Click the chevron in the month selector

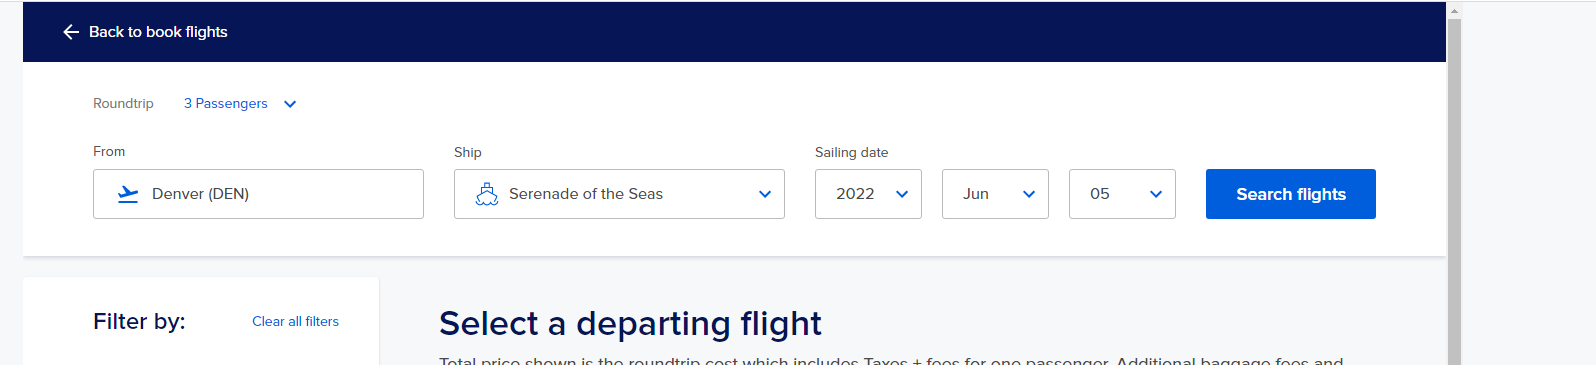1029,194
